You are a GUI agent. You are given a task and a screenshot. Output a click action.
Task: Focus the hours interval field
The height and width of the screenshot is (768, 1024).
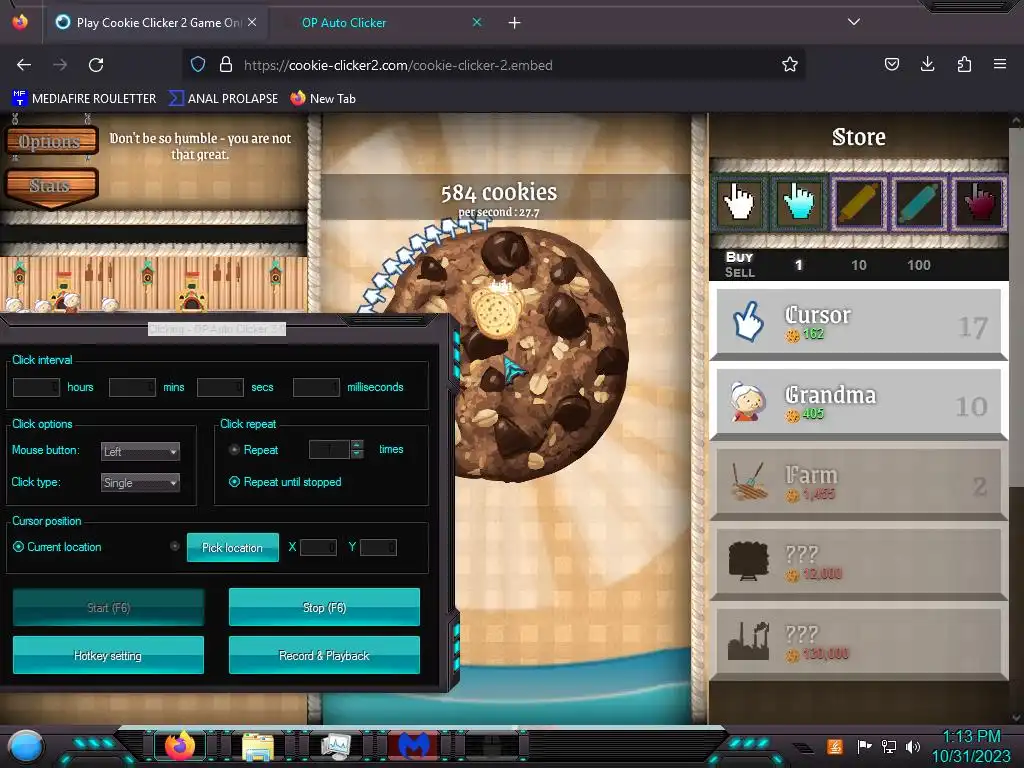pos(36,387)
